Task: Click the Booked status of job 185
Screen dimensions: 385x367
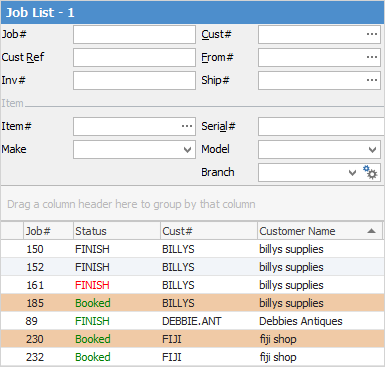Action: click(93, 303)
